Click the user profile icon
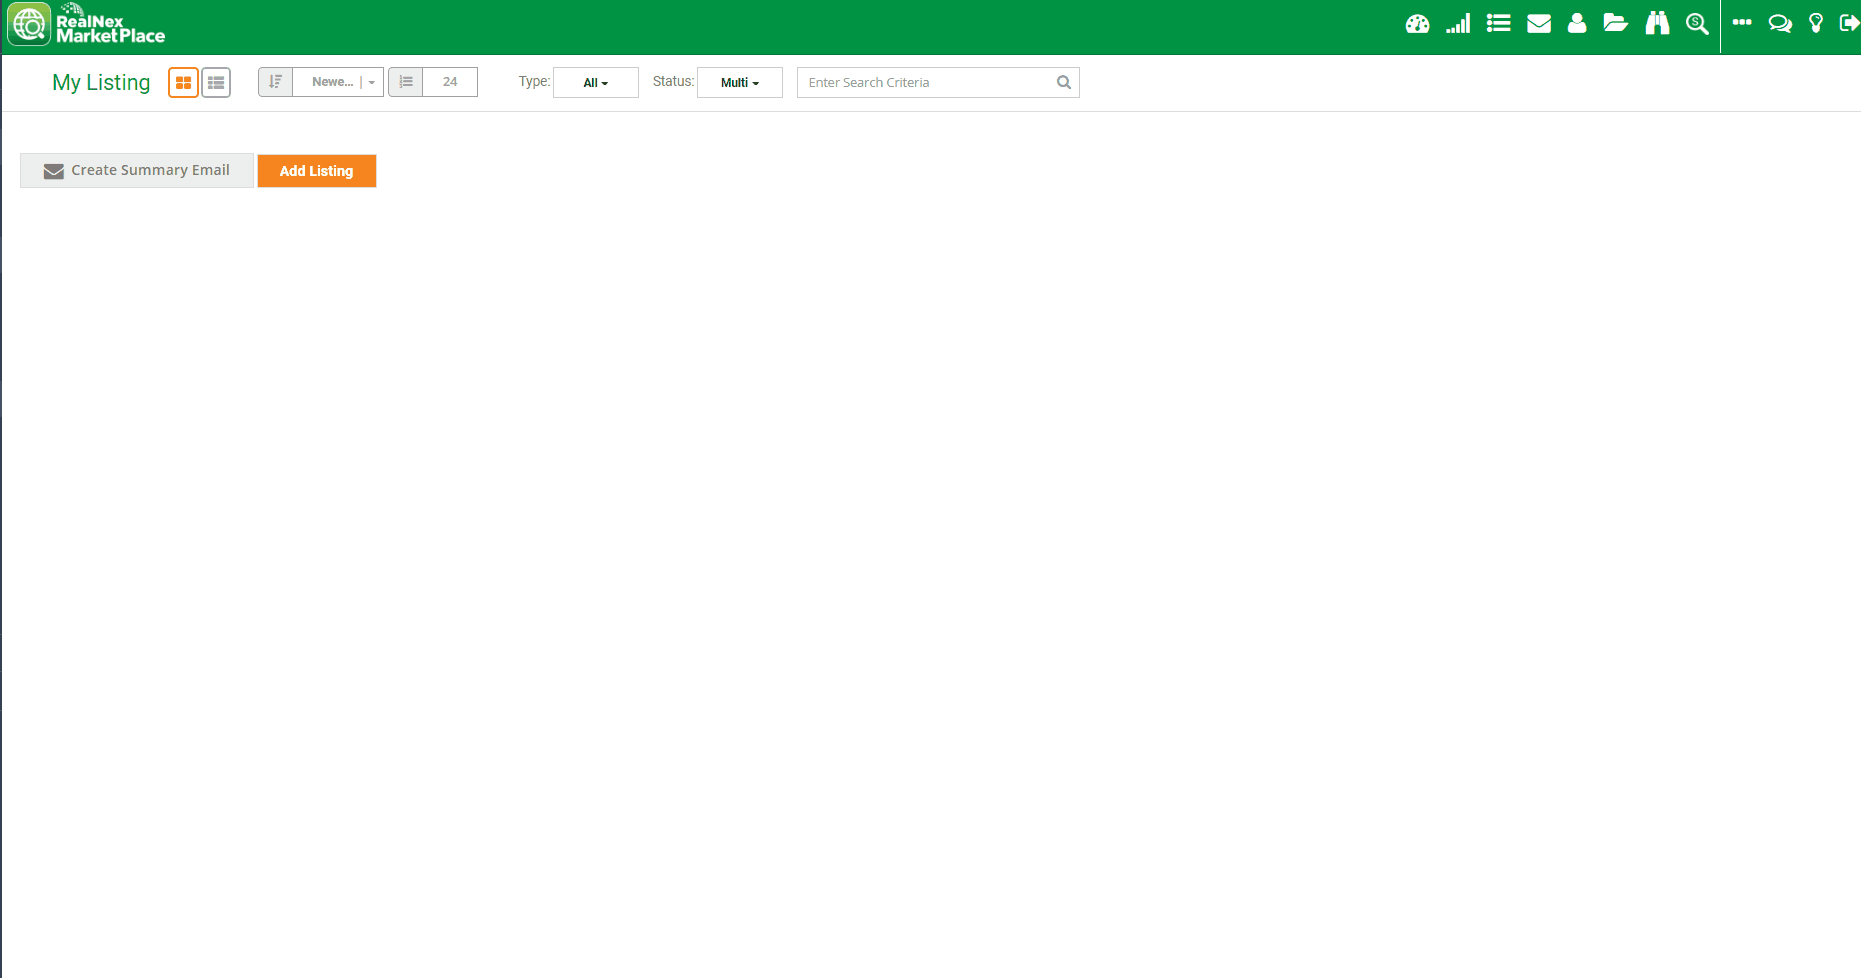 tap(1577, 23)
